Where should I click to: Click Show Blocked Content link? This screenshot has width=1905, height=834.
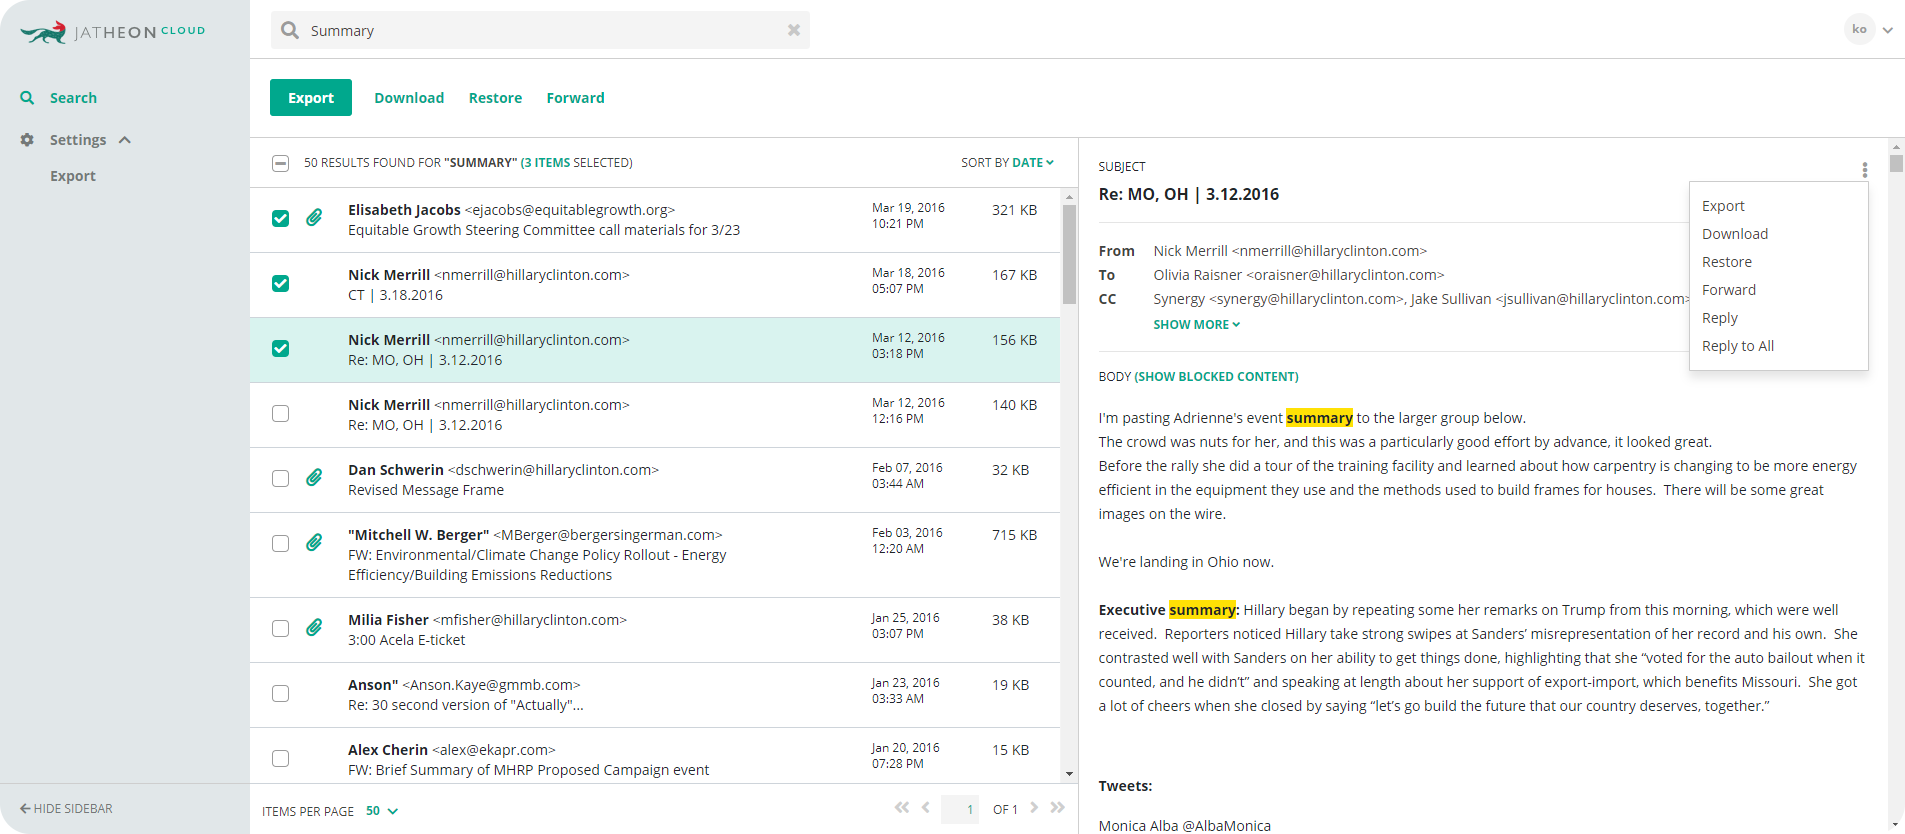(x=1216, y=377)
